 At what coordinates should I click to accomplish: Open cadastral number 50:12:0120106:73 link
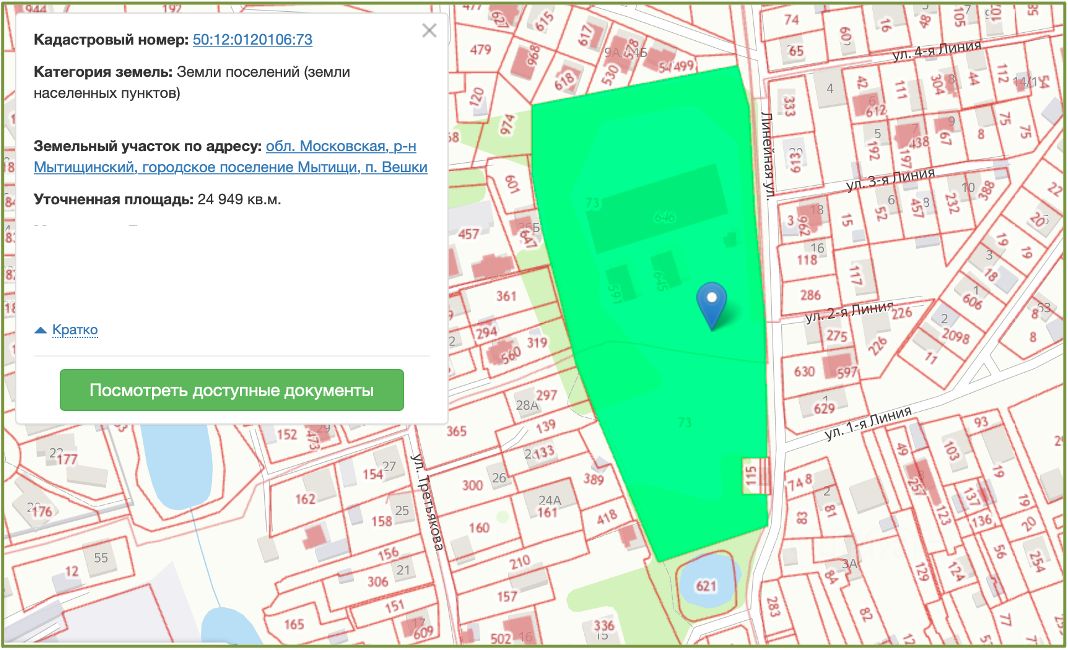pyautogui.click(x=253, y=40)
